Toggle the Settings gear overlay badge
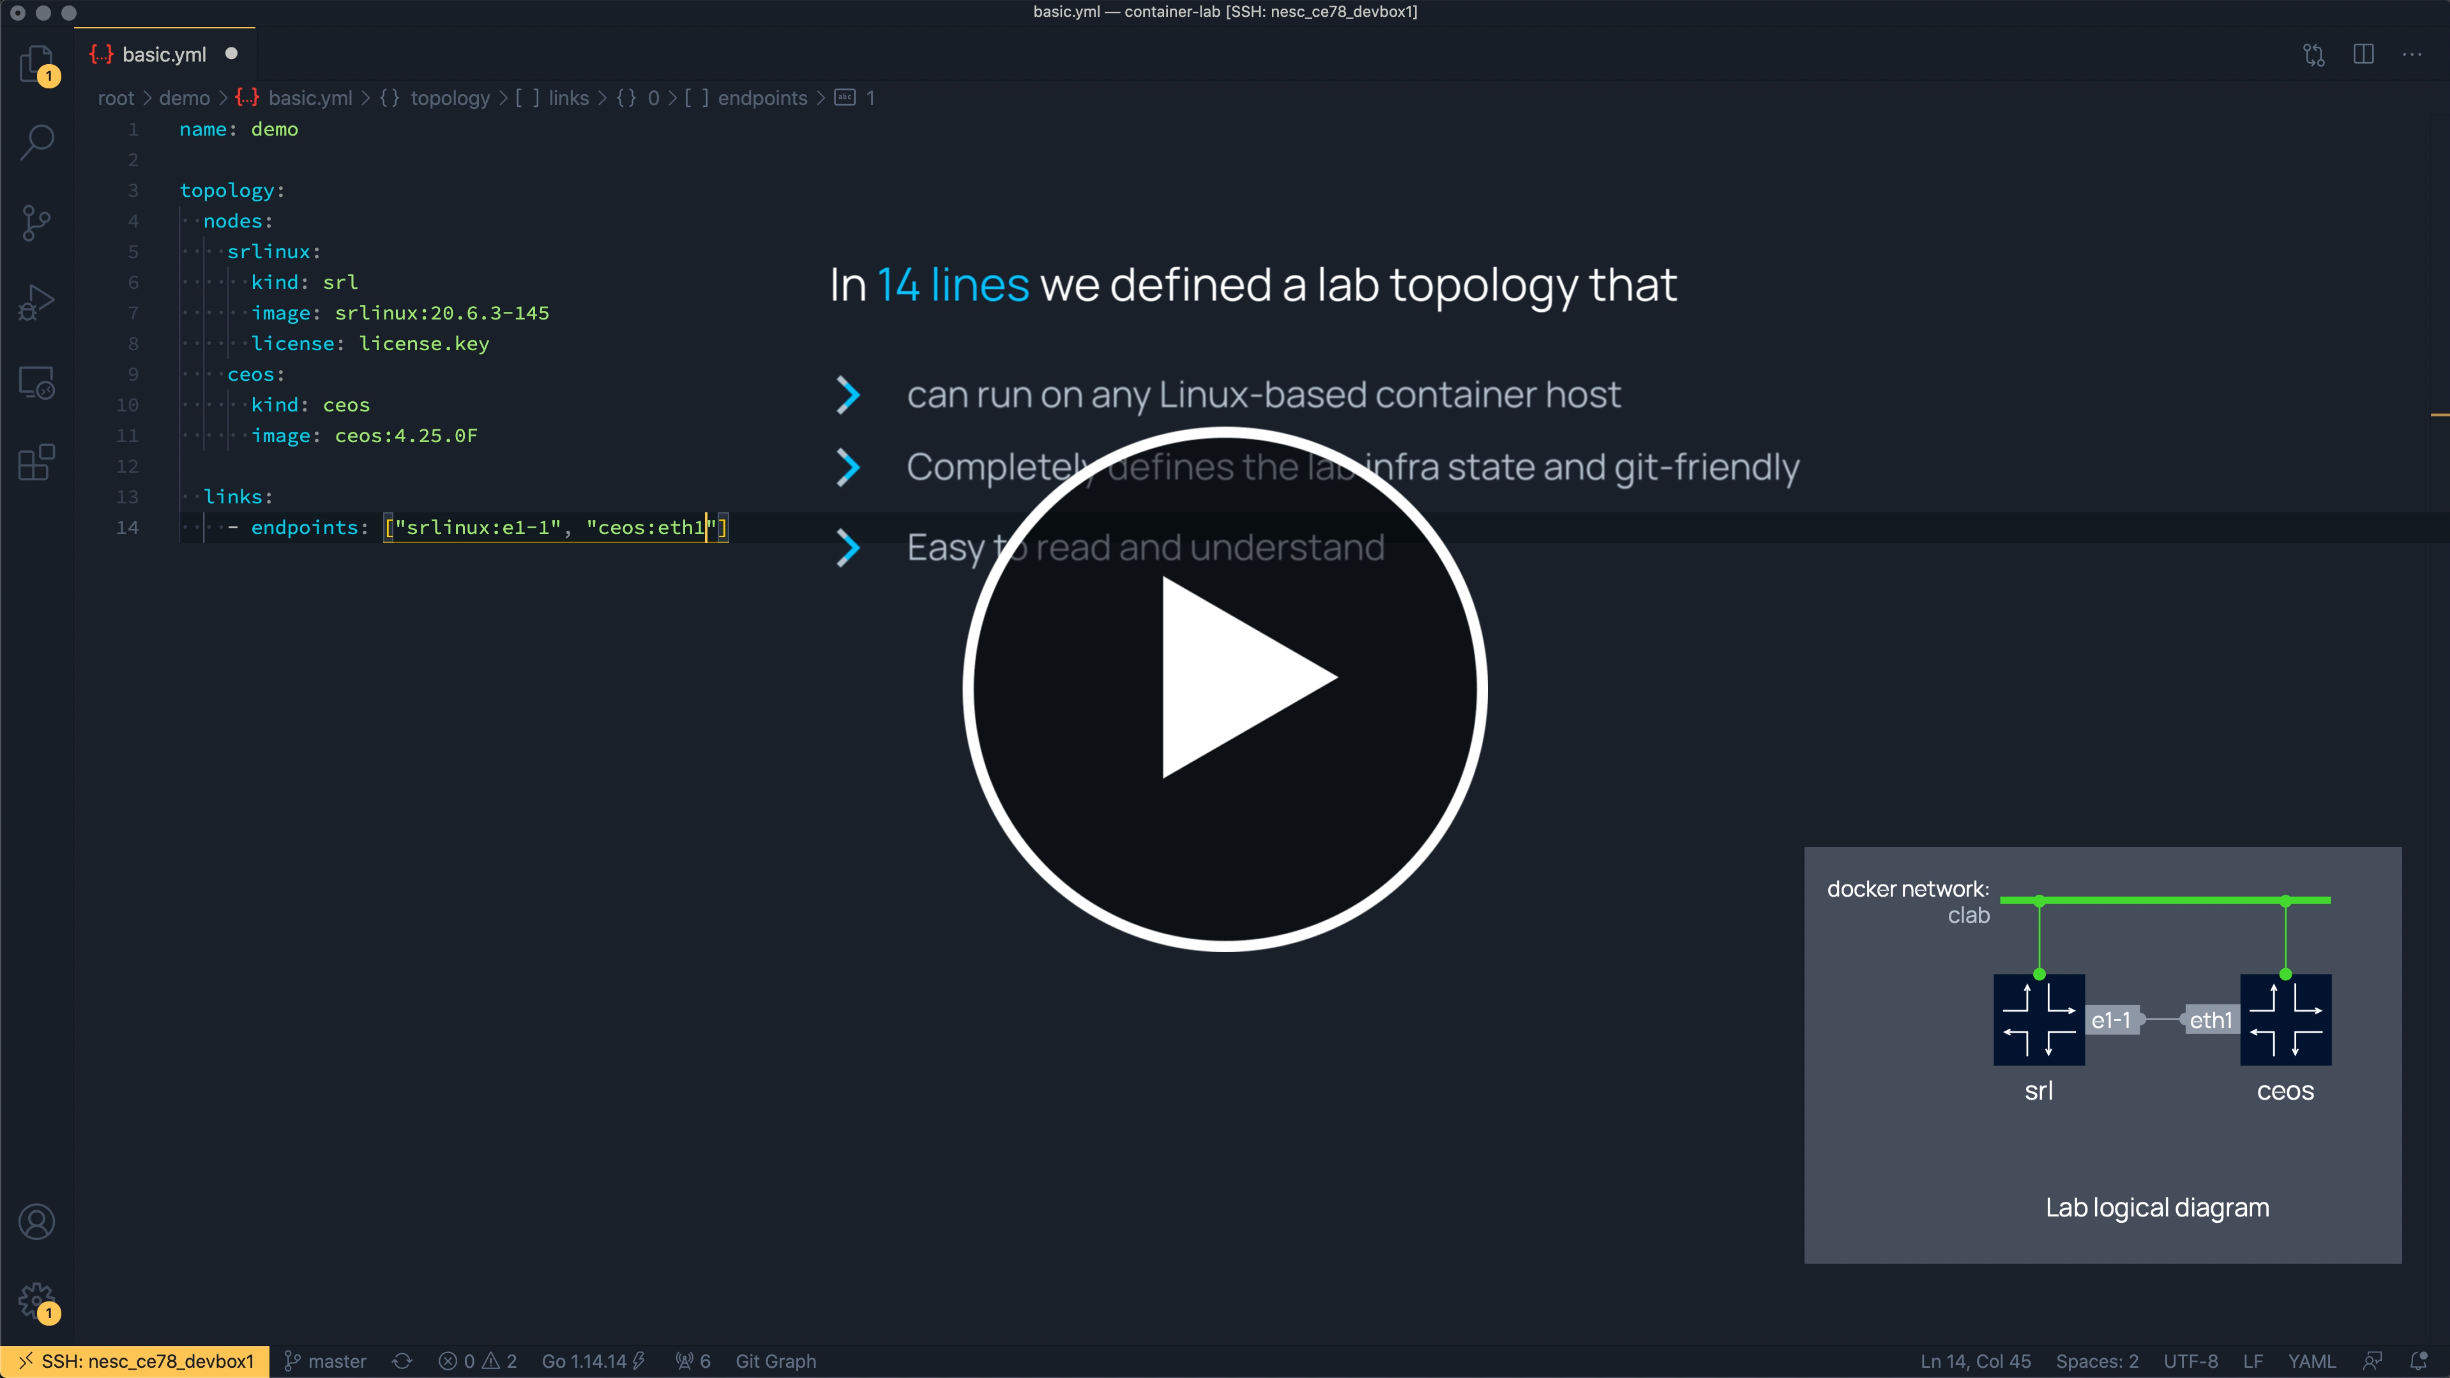Screen dimensions: 2450x1378 pyautogui.click(x=49, y=1314)
